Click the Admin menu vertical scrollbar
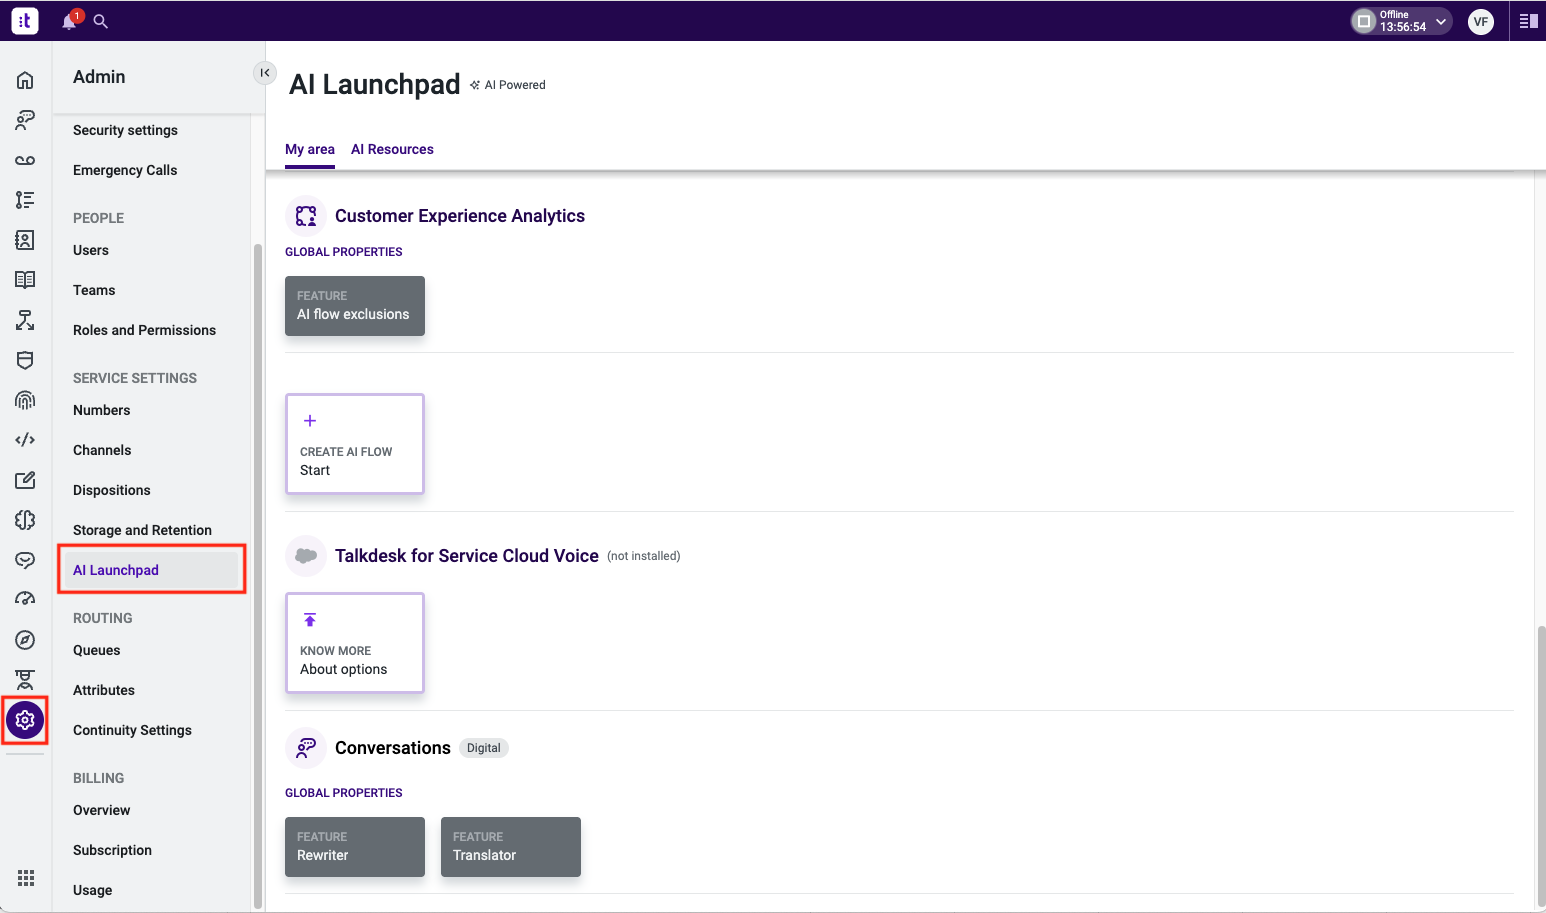The height and width of the screenshot is (913, 1546). tap(258, 575)
